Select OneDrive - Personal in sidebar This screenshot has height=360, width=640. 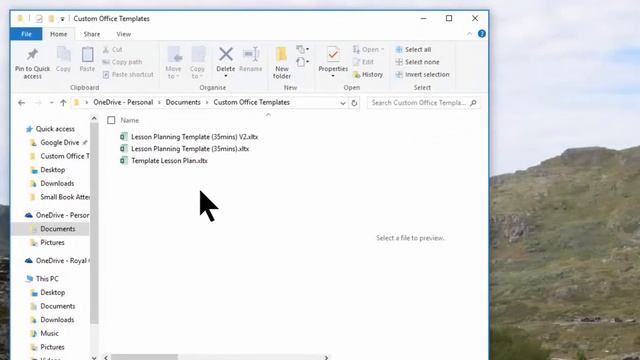click(x=57, y=215)
